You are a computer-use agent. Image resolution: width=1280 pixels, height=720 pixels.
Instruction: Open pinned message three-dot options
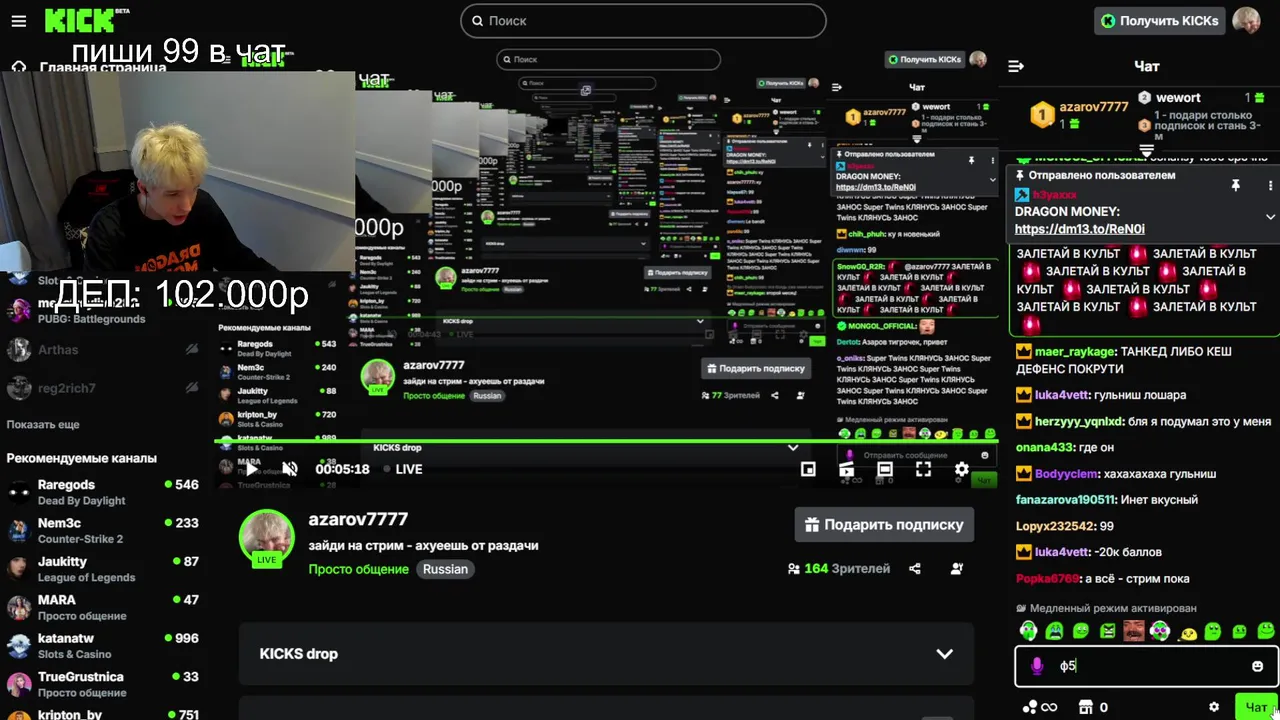click(x=1271, y=185)
